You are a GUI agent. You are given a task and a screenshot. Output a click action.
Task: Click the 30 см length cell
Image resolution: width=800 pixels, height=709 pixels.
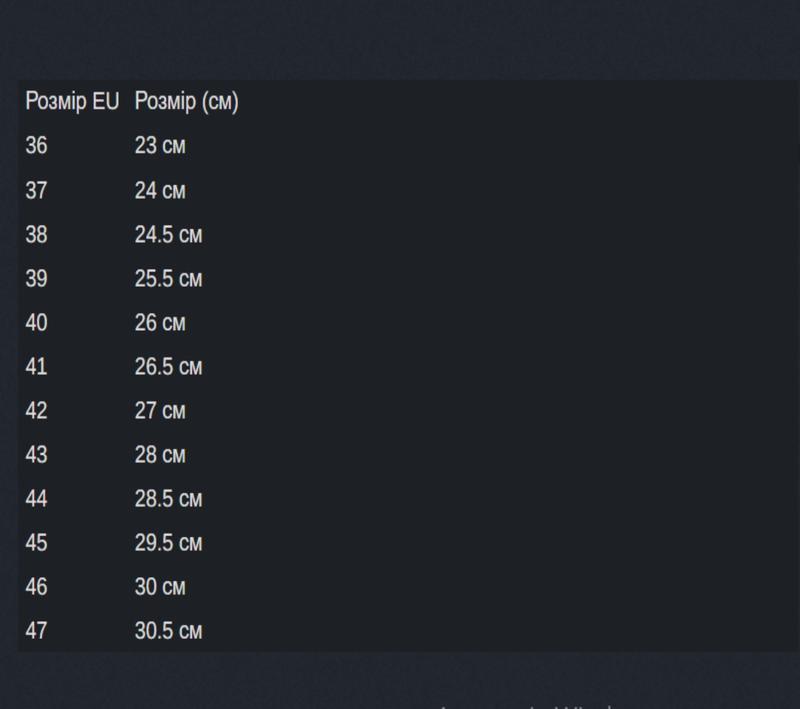(x=160, y=587)
